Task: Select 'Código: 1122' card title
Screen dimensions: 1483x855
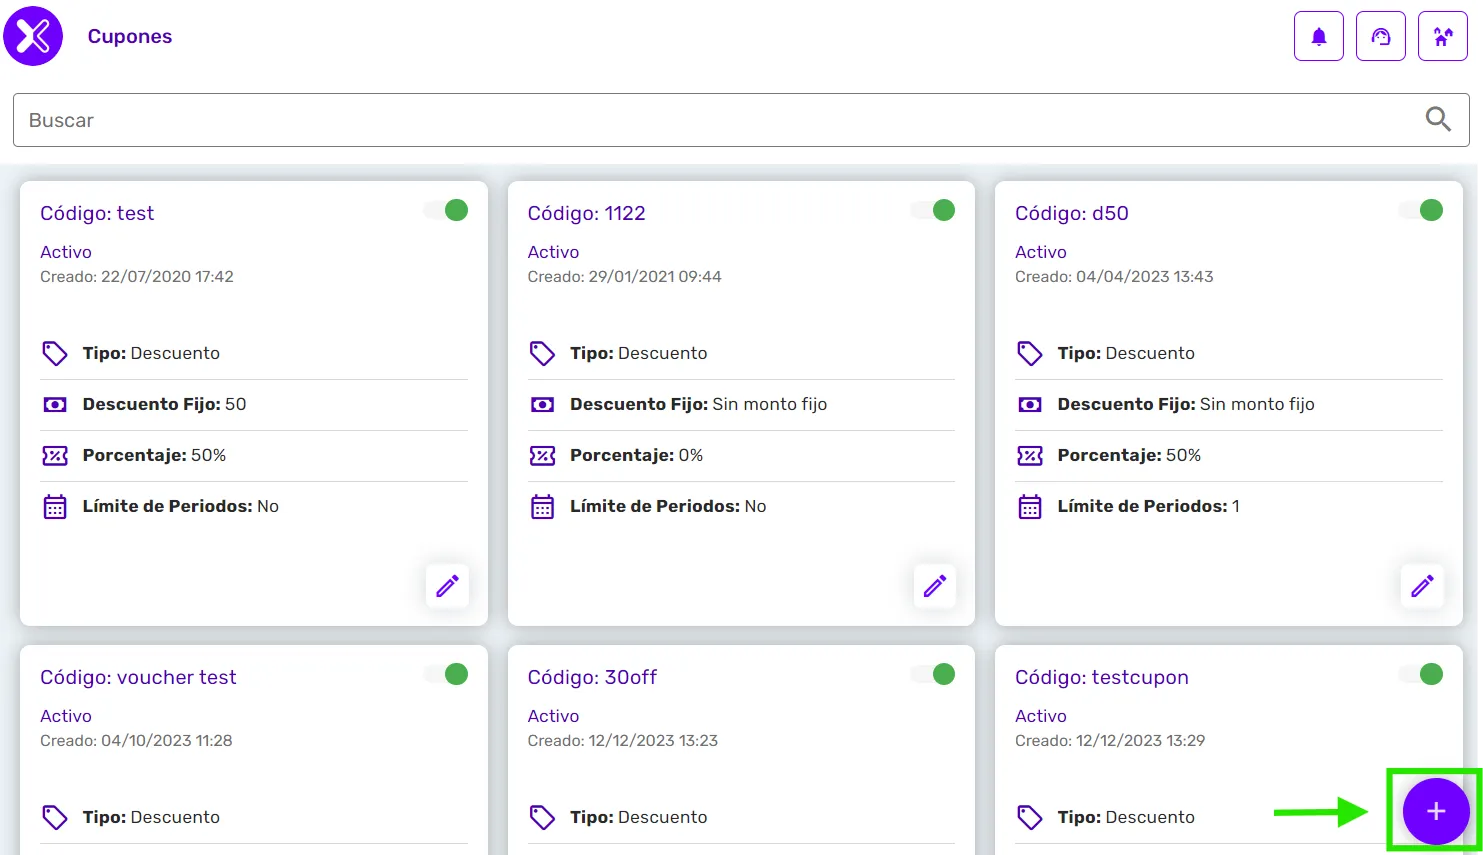Action: [586, 213]
